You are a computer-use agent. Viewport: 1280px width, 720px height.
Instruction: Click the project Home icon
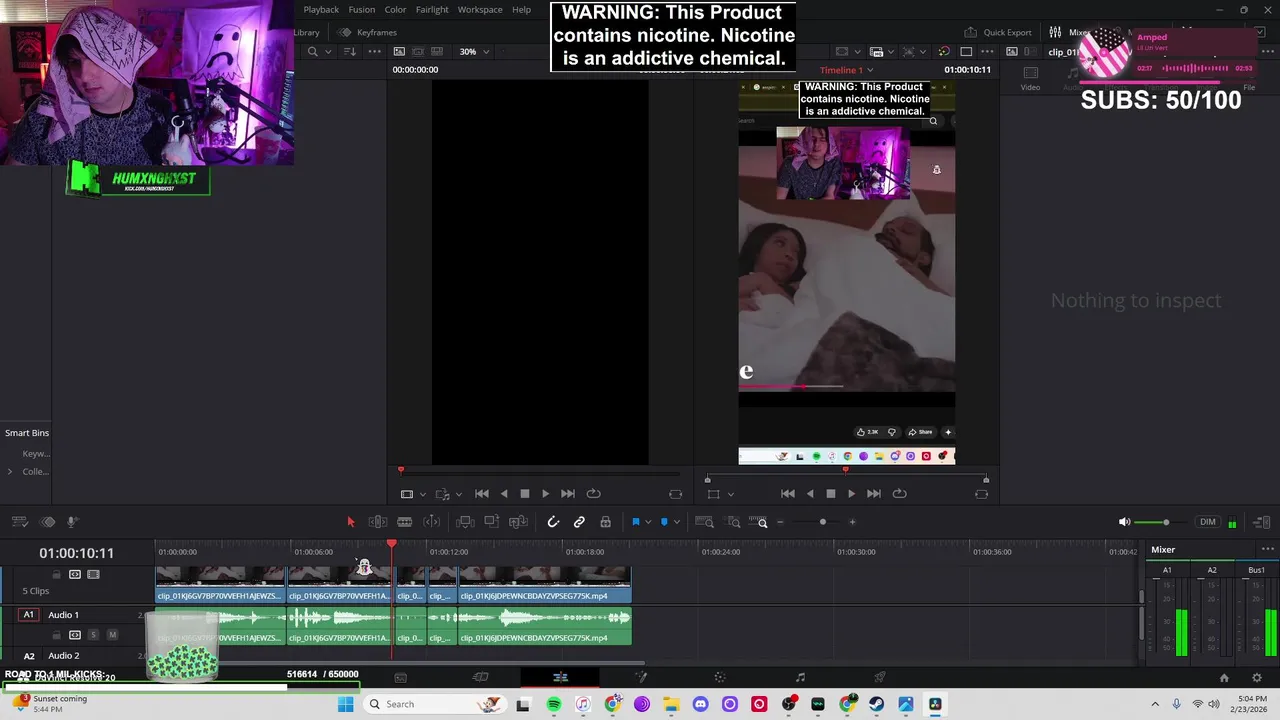point(1223,678)
